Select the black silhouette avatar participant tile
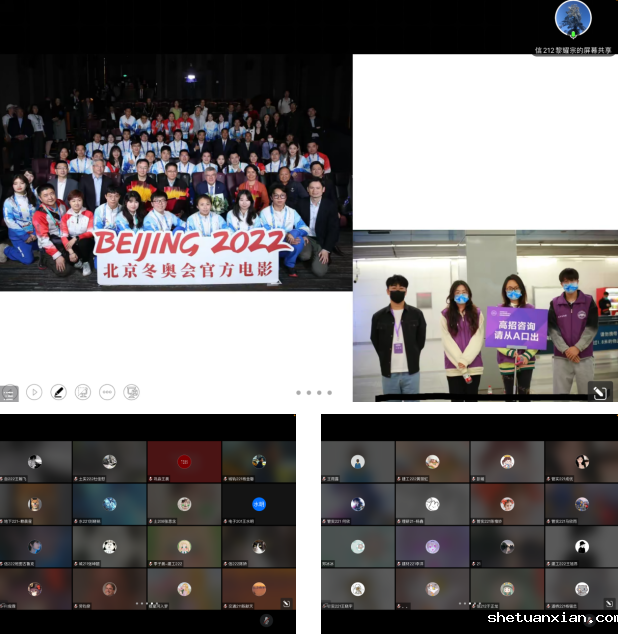618x634 pixels. 582,547
